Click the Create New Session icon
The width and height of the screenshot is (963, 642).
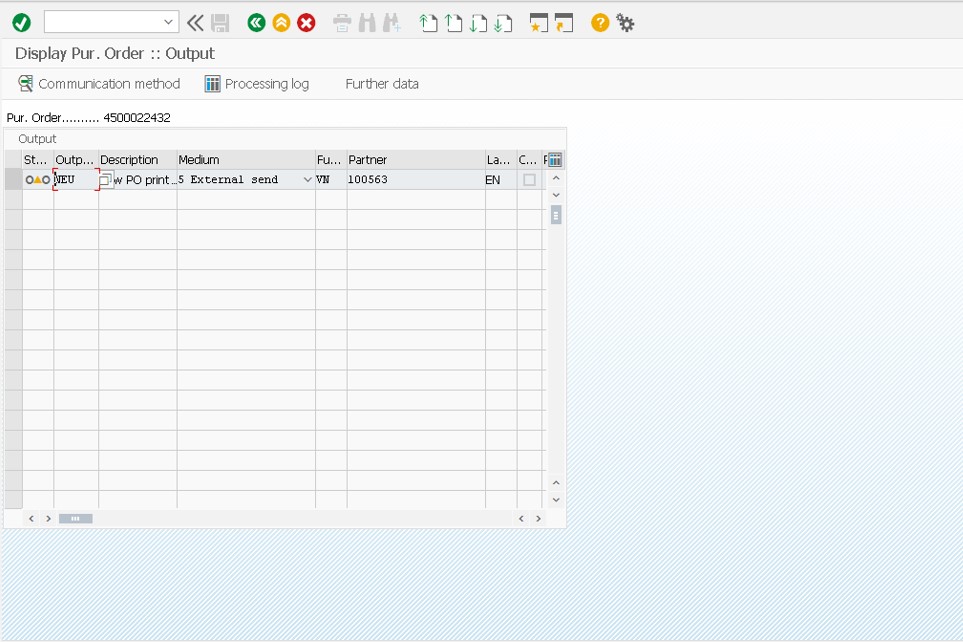click(x=539, y=23)
